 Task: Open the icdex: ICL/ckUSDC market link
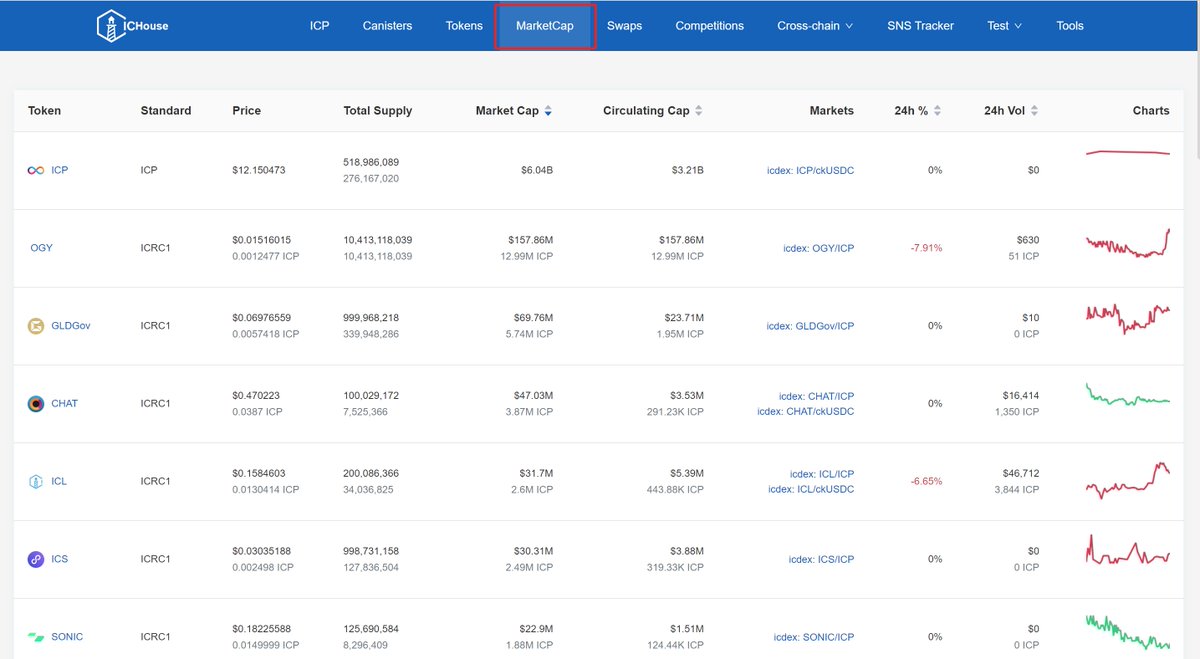pyautogui.click(x=812, y=490)
